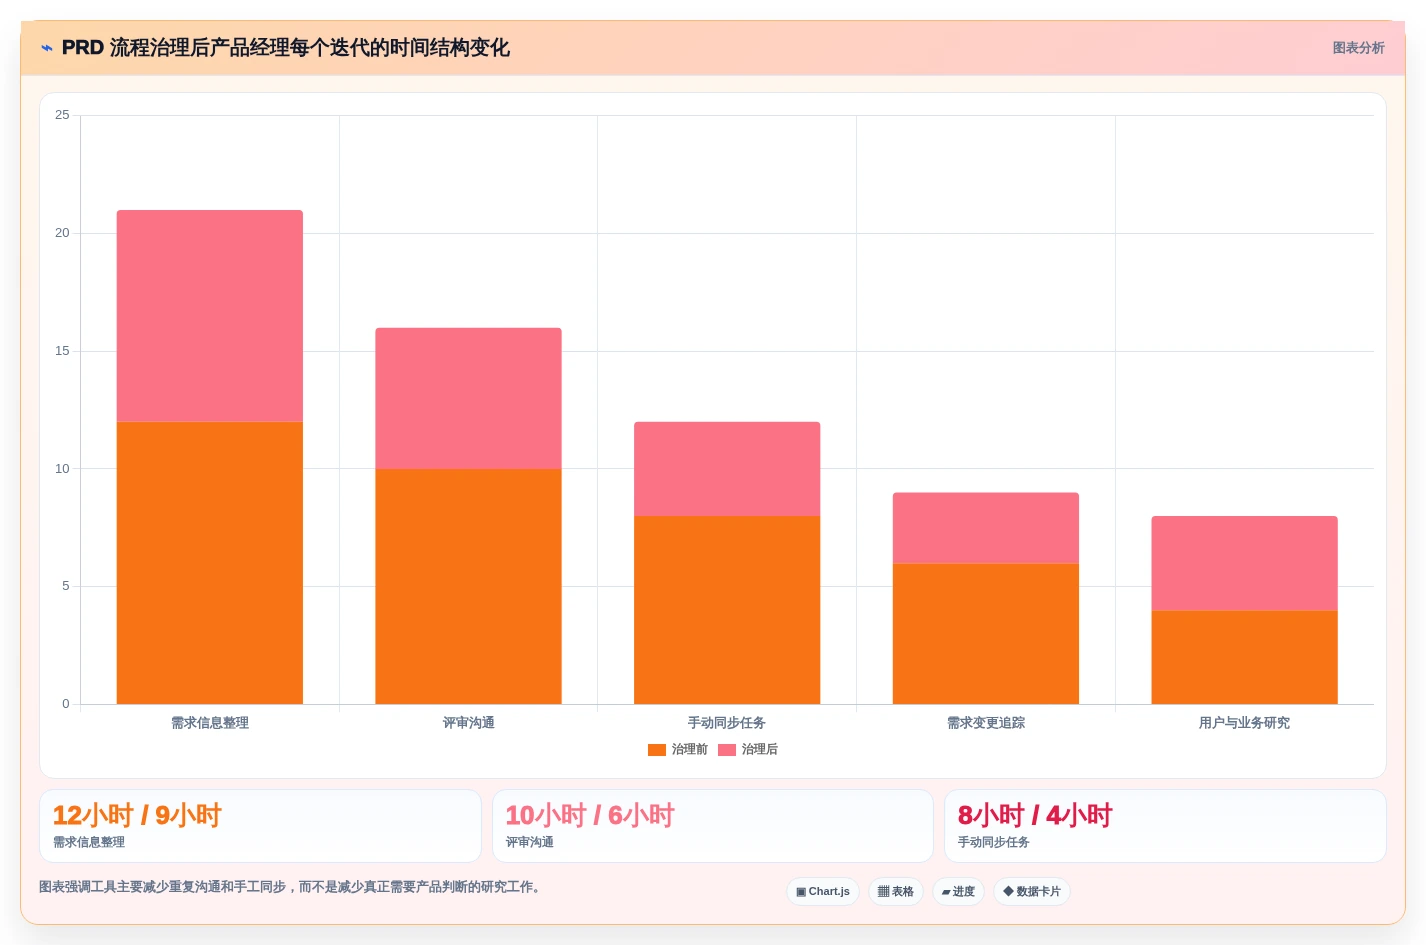Click the orange 治理前 bar for 需求信息整理
Screen dimensions: 1426x945
(x=210, y=563)
